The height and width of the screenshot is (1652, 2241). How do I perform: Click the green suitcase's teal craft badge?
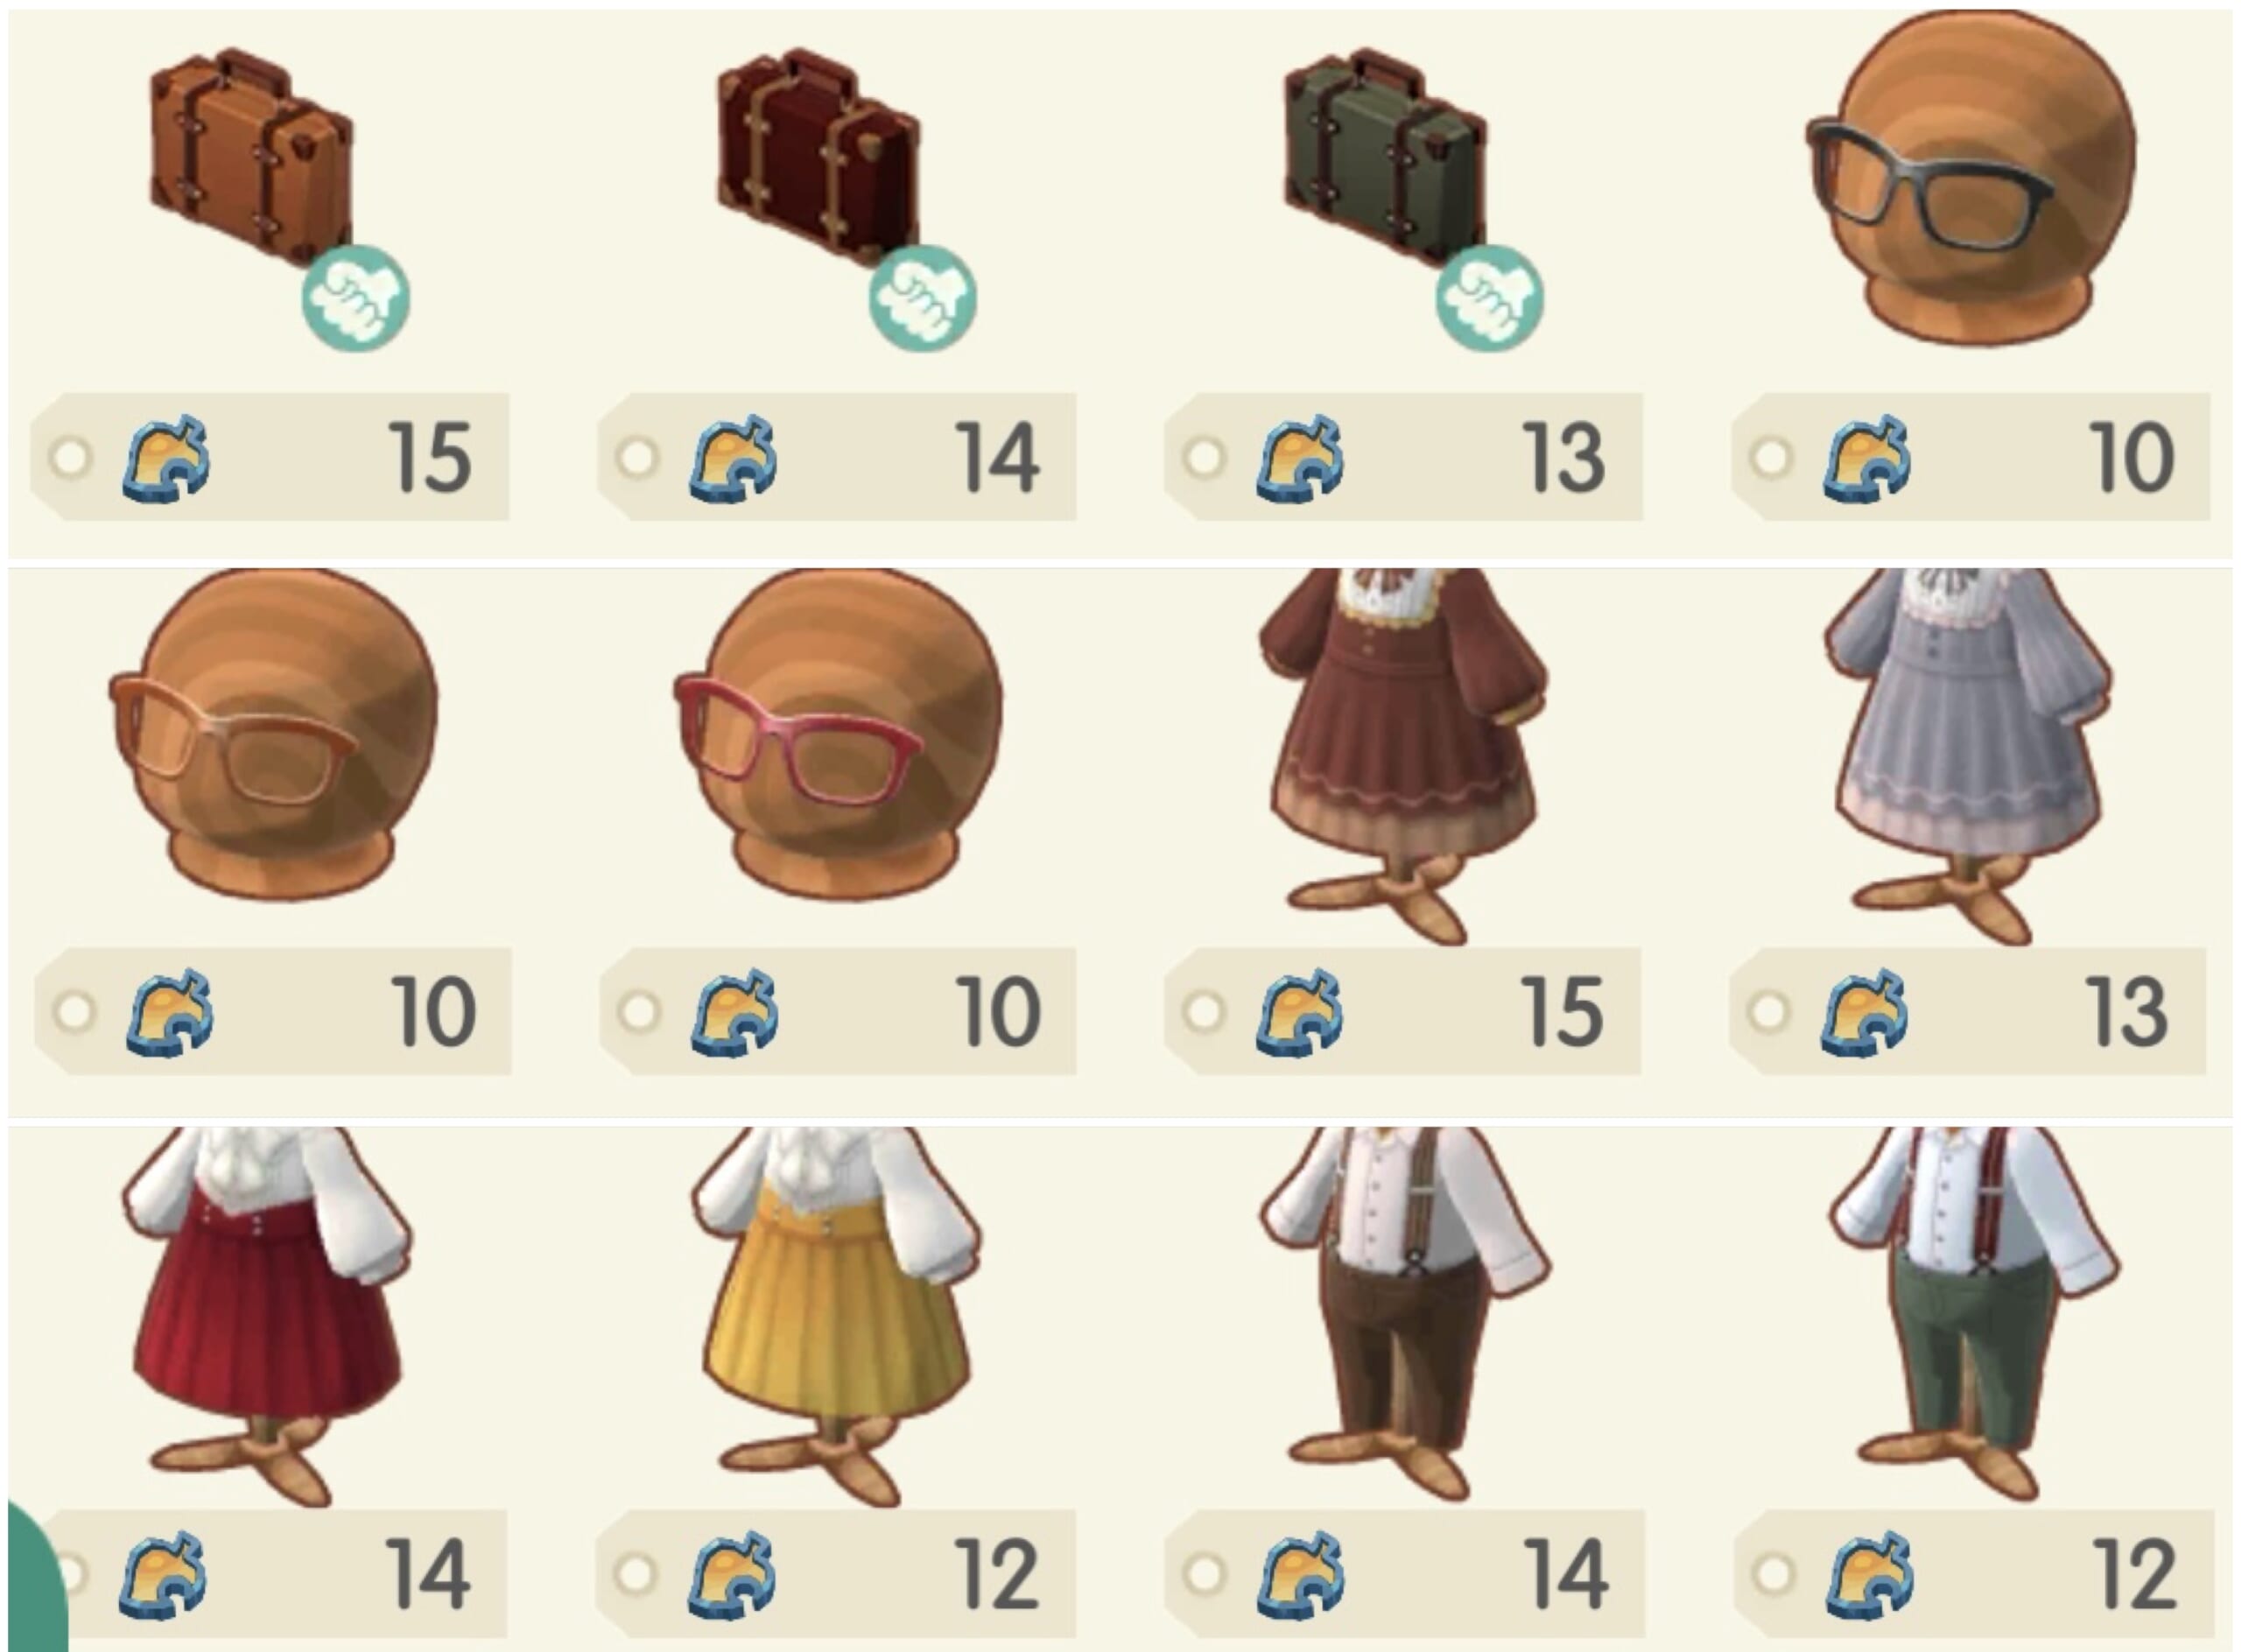[x=1489, y=298]
